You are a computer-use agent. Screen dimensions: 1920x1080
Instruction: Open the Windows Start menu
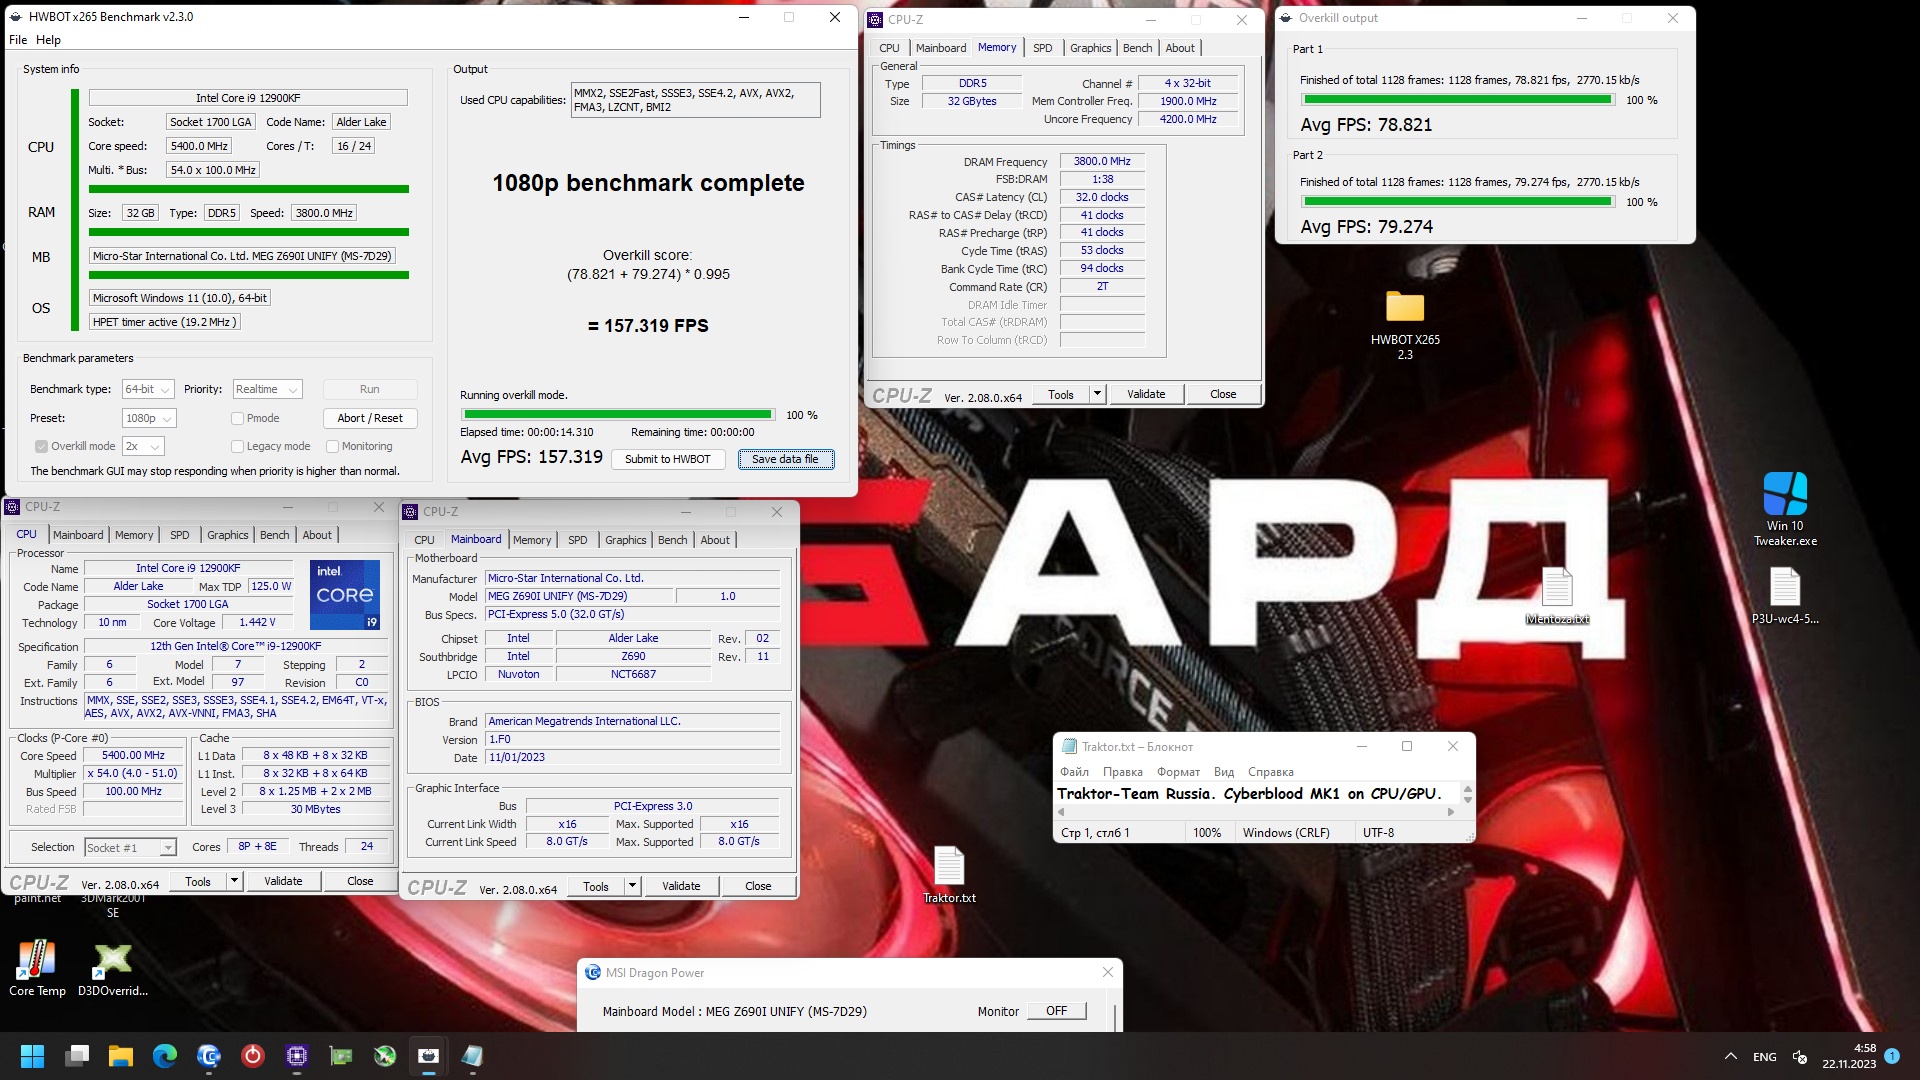(32, 1056)
